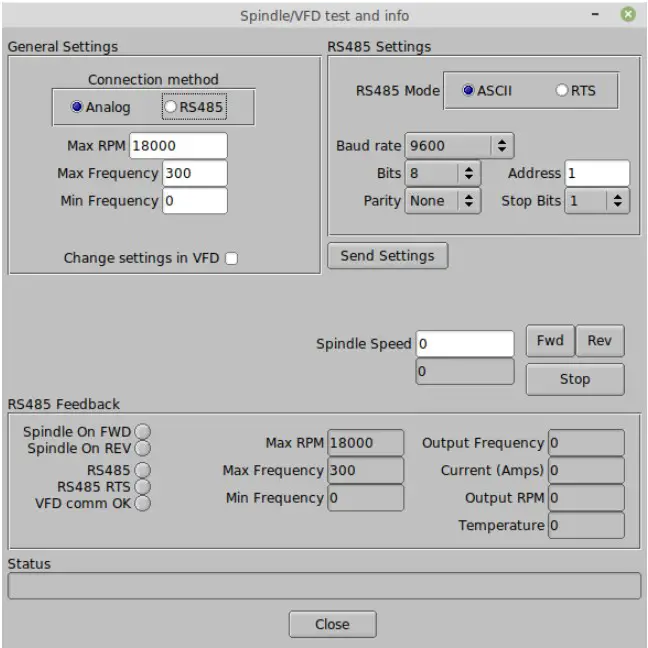The height and width of the screenshot is (648, 648).
Task: Click the feedback Min Frequency readout
Action: pos(365,498)
